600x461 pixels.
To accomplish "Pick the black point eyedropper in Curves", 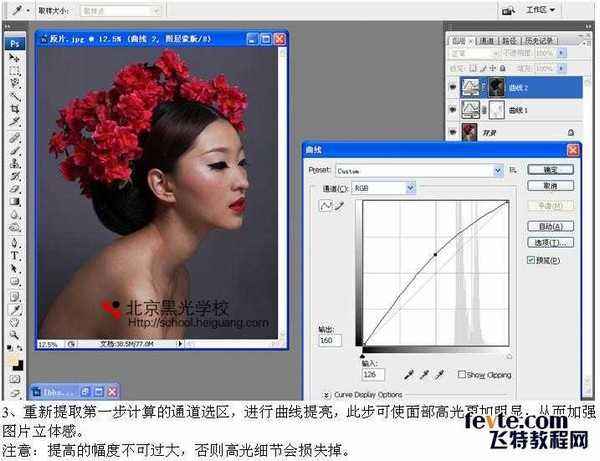I will coord(409,375).
